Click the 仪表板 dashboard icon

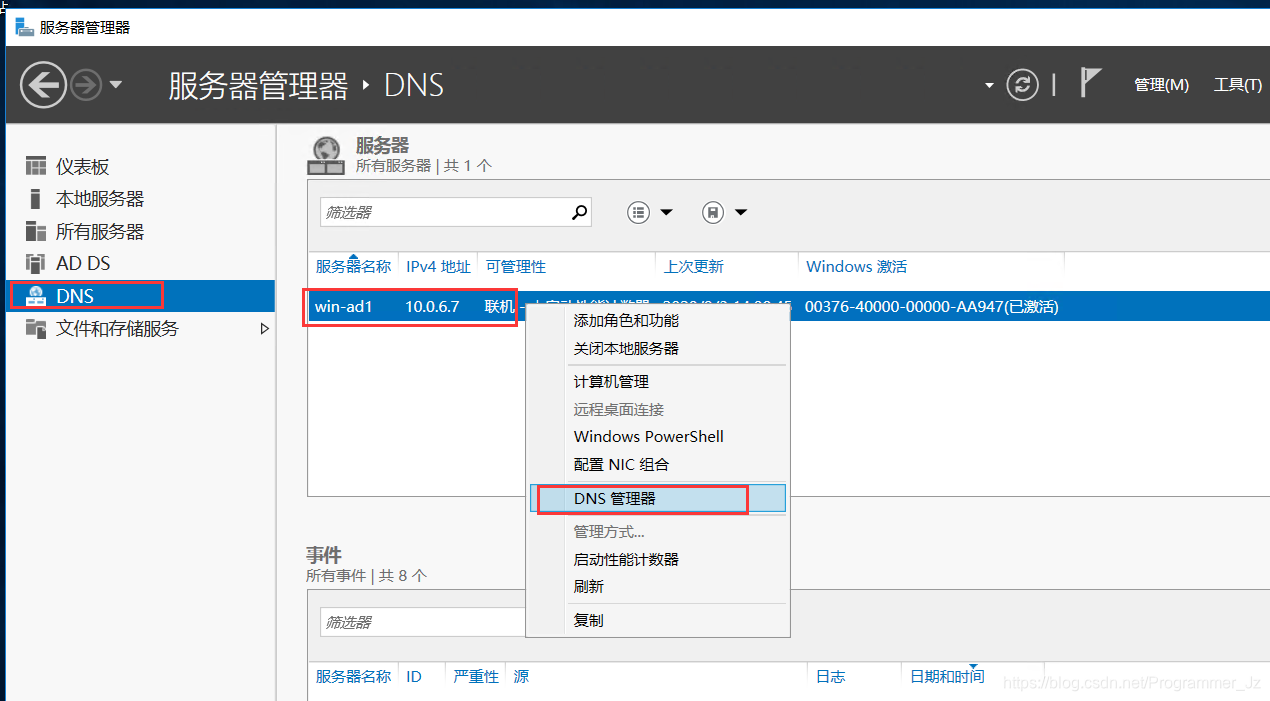tap(36, 166)
